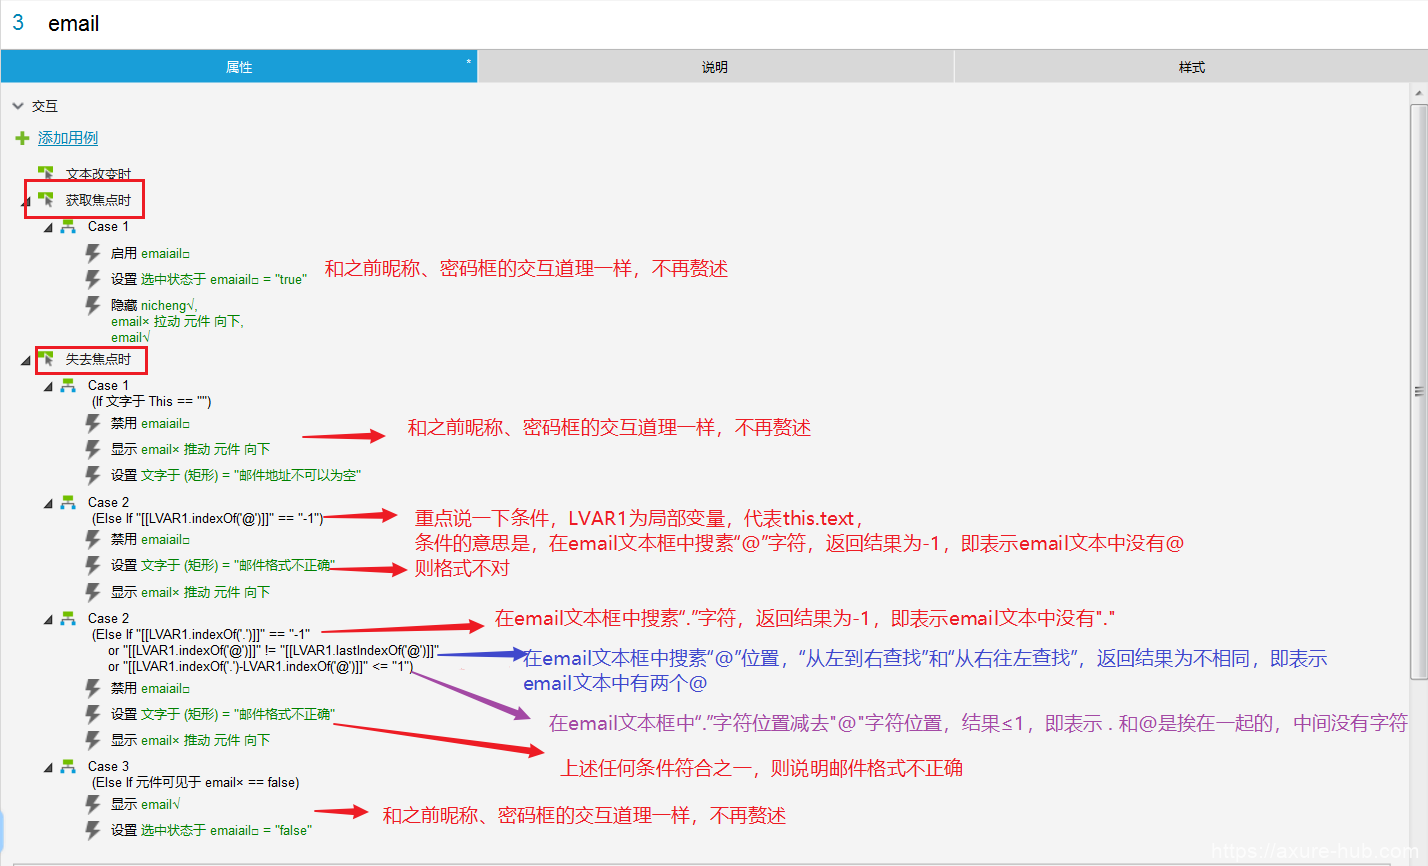Screen dimensions: 1428x866
Task: Collapse the Case 3 tree triangle
Action: pos(48,768)
